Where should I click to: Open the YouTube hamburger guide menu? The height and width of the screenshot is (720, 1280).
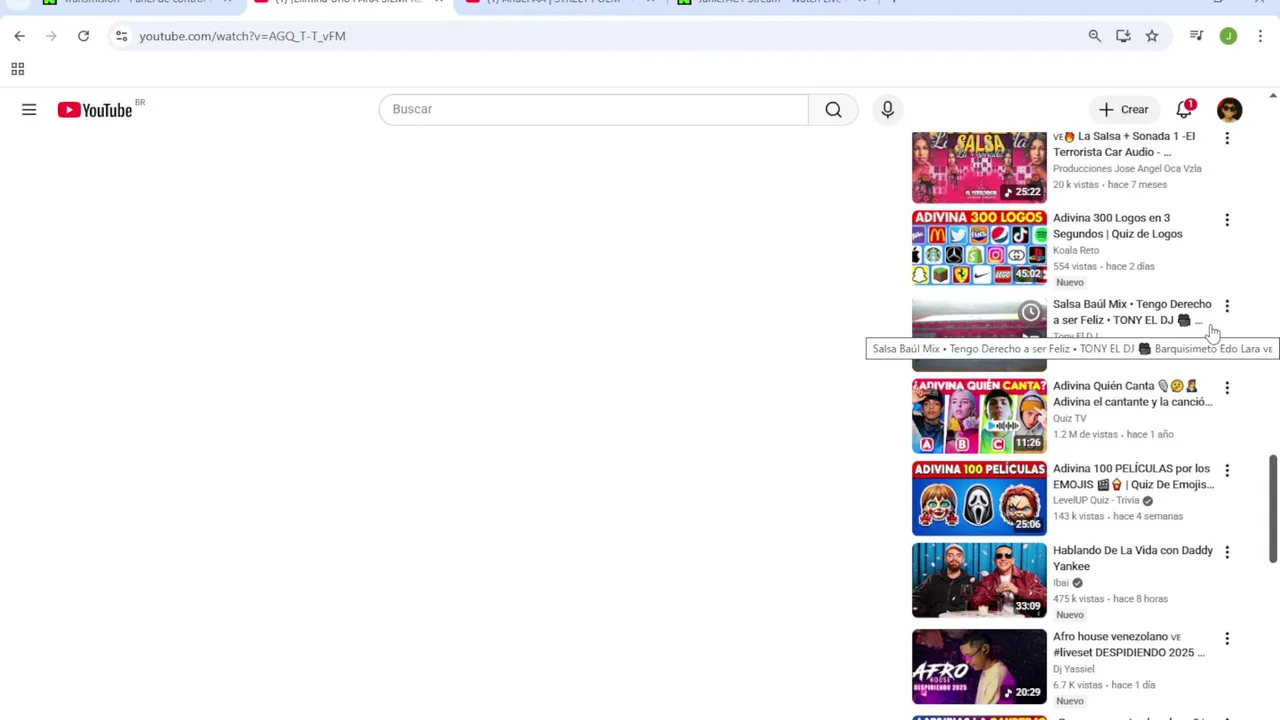click(x=29, y=109)
